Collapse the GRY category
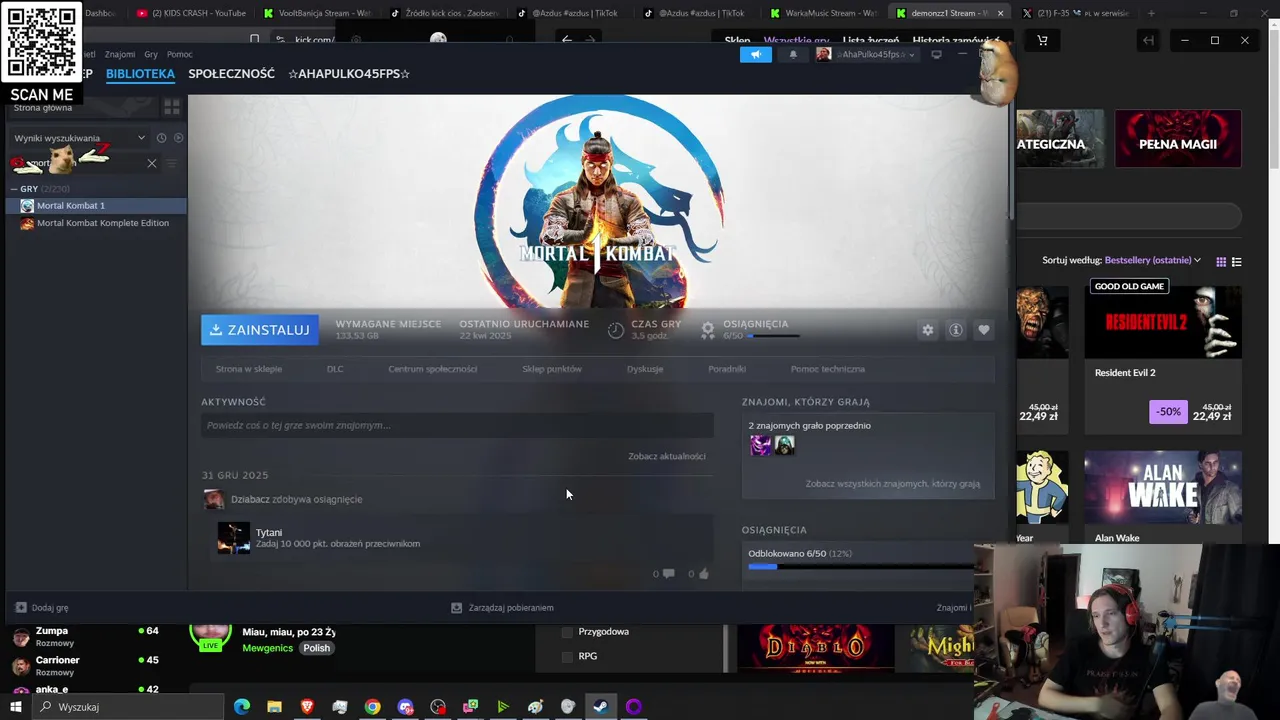The image size is (1280, 720). point(14,189)
